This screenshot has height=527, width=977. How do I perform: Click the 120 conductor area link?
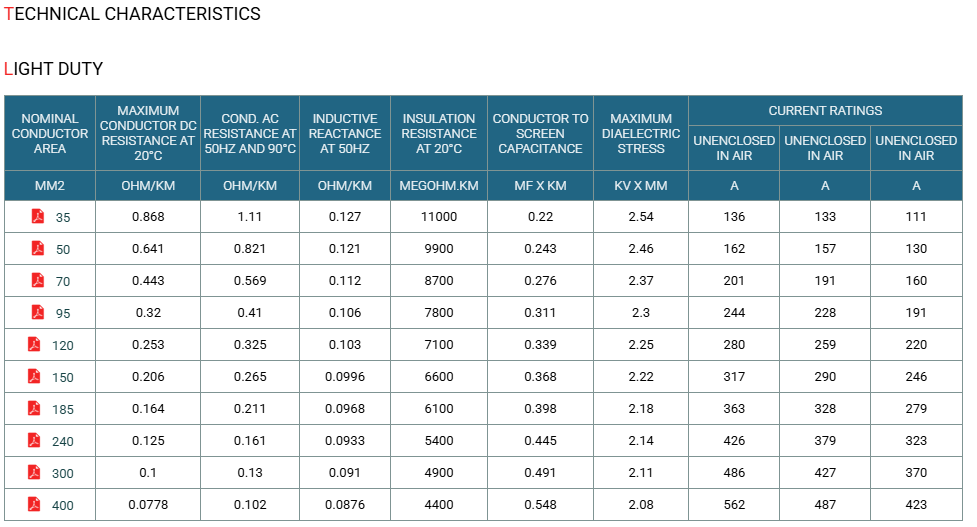[x=62, y=345]
